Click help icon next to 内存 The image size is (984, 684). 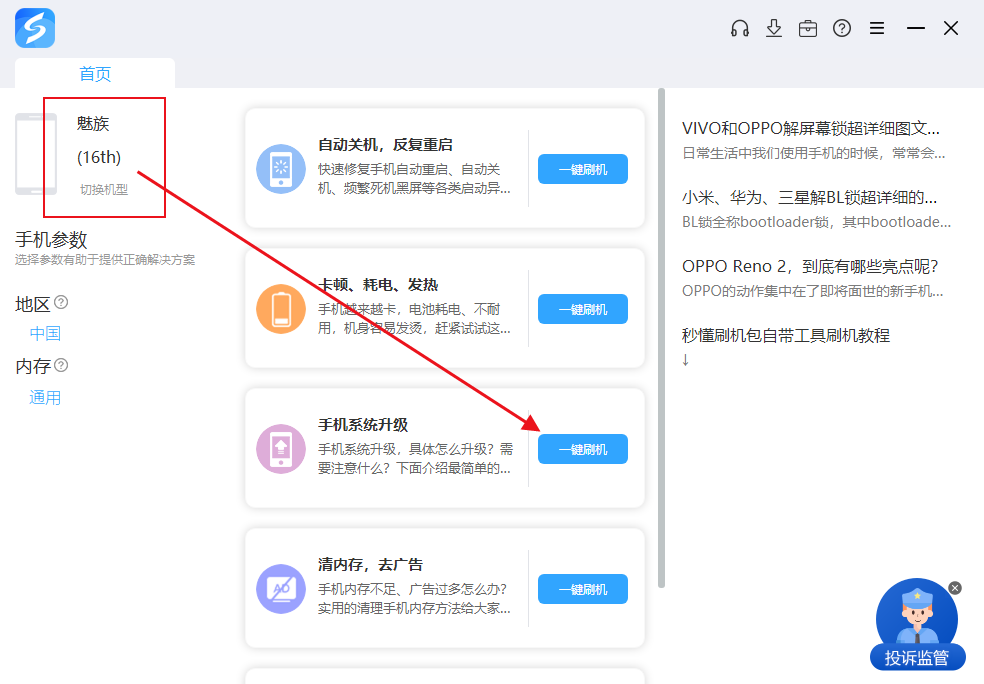coord(61,365)
